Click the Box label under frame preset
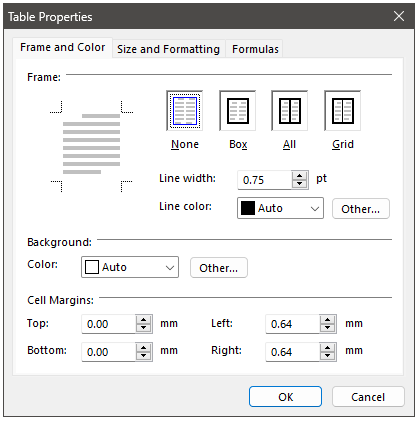 (238, 144)
